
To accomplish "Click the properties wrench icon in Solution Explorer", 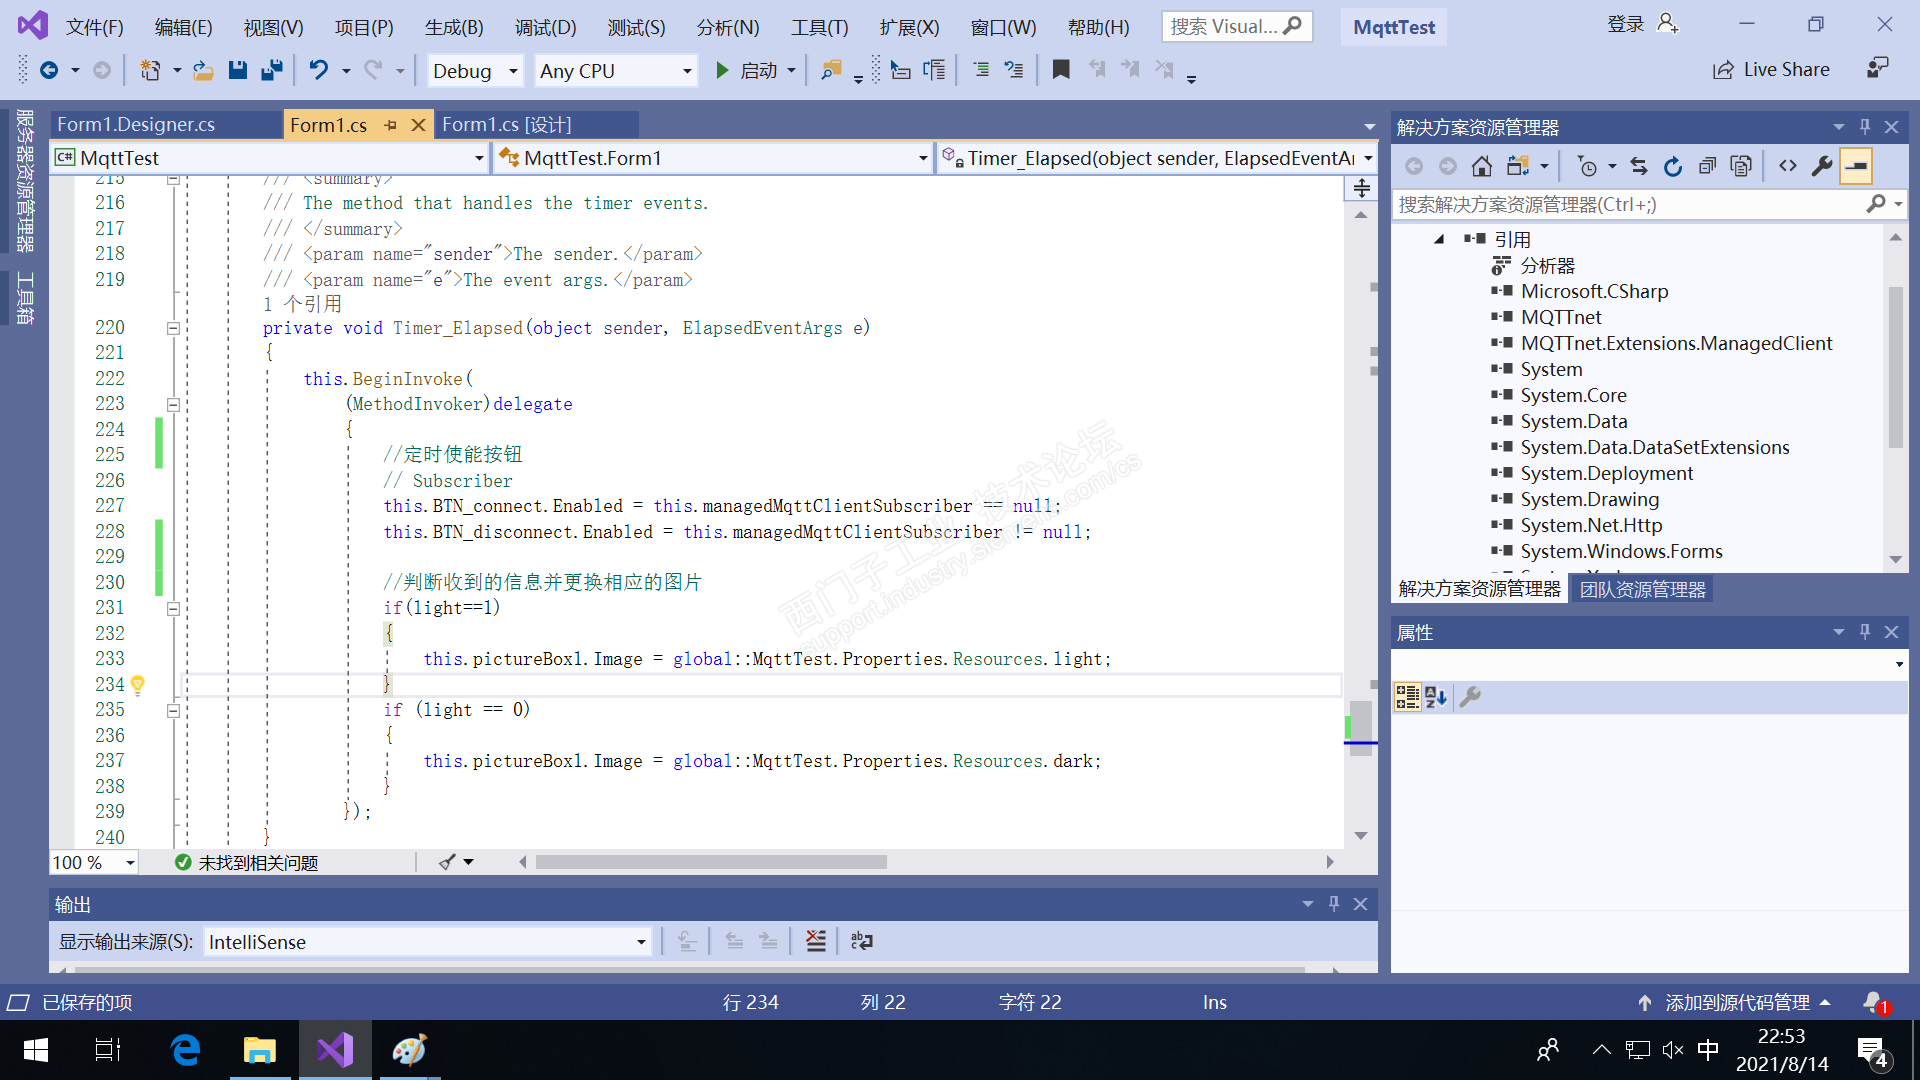I will [1822, 166].
